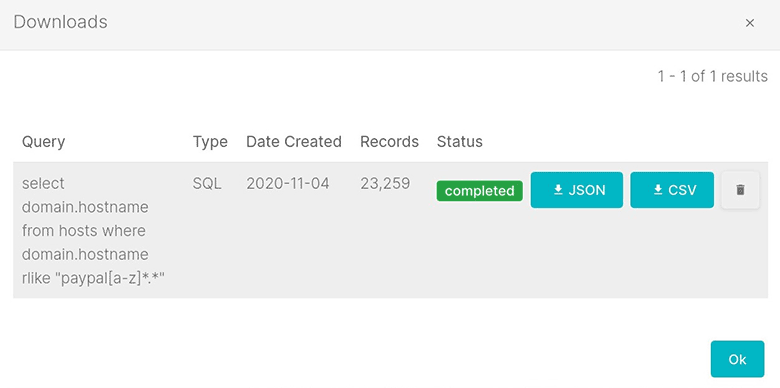
Task: Click the Date Created column header
Action: (x=293, y=142)
